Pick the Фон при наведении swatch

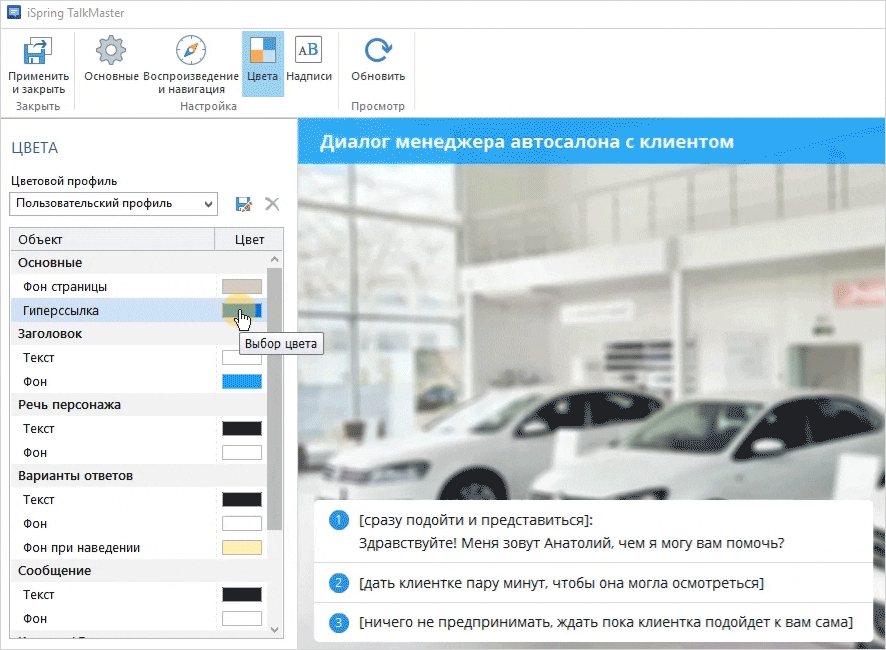tap(242, 547)
